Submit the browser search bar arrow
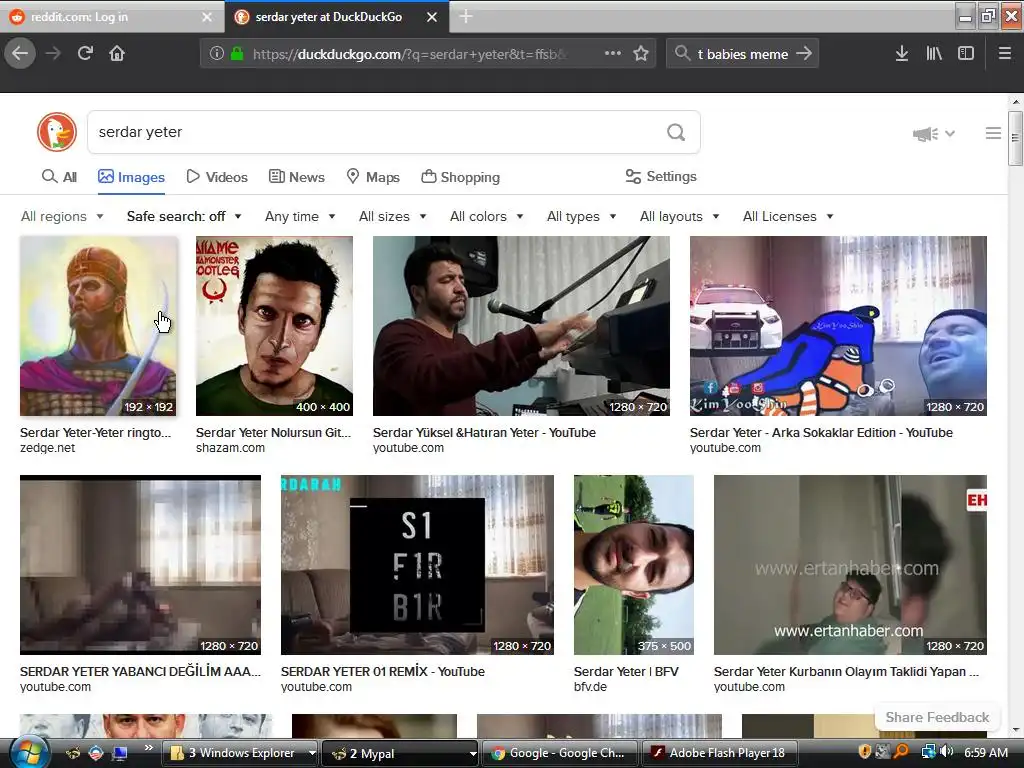Image resolution: width=1024 pixels, height=768 pixels. click(x=804, y=54)
